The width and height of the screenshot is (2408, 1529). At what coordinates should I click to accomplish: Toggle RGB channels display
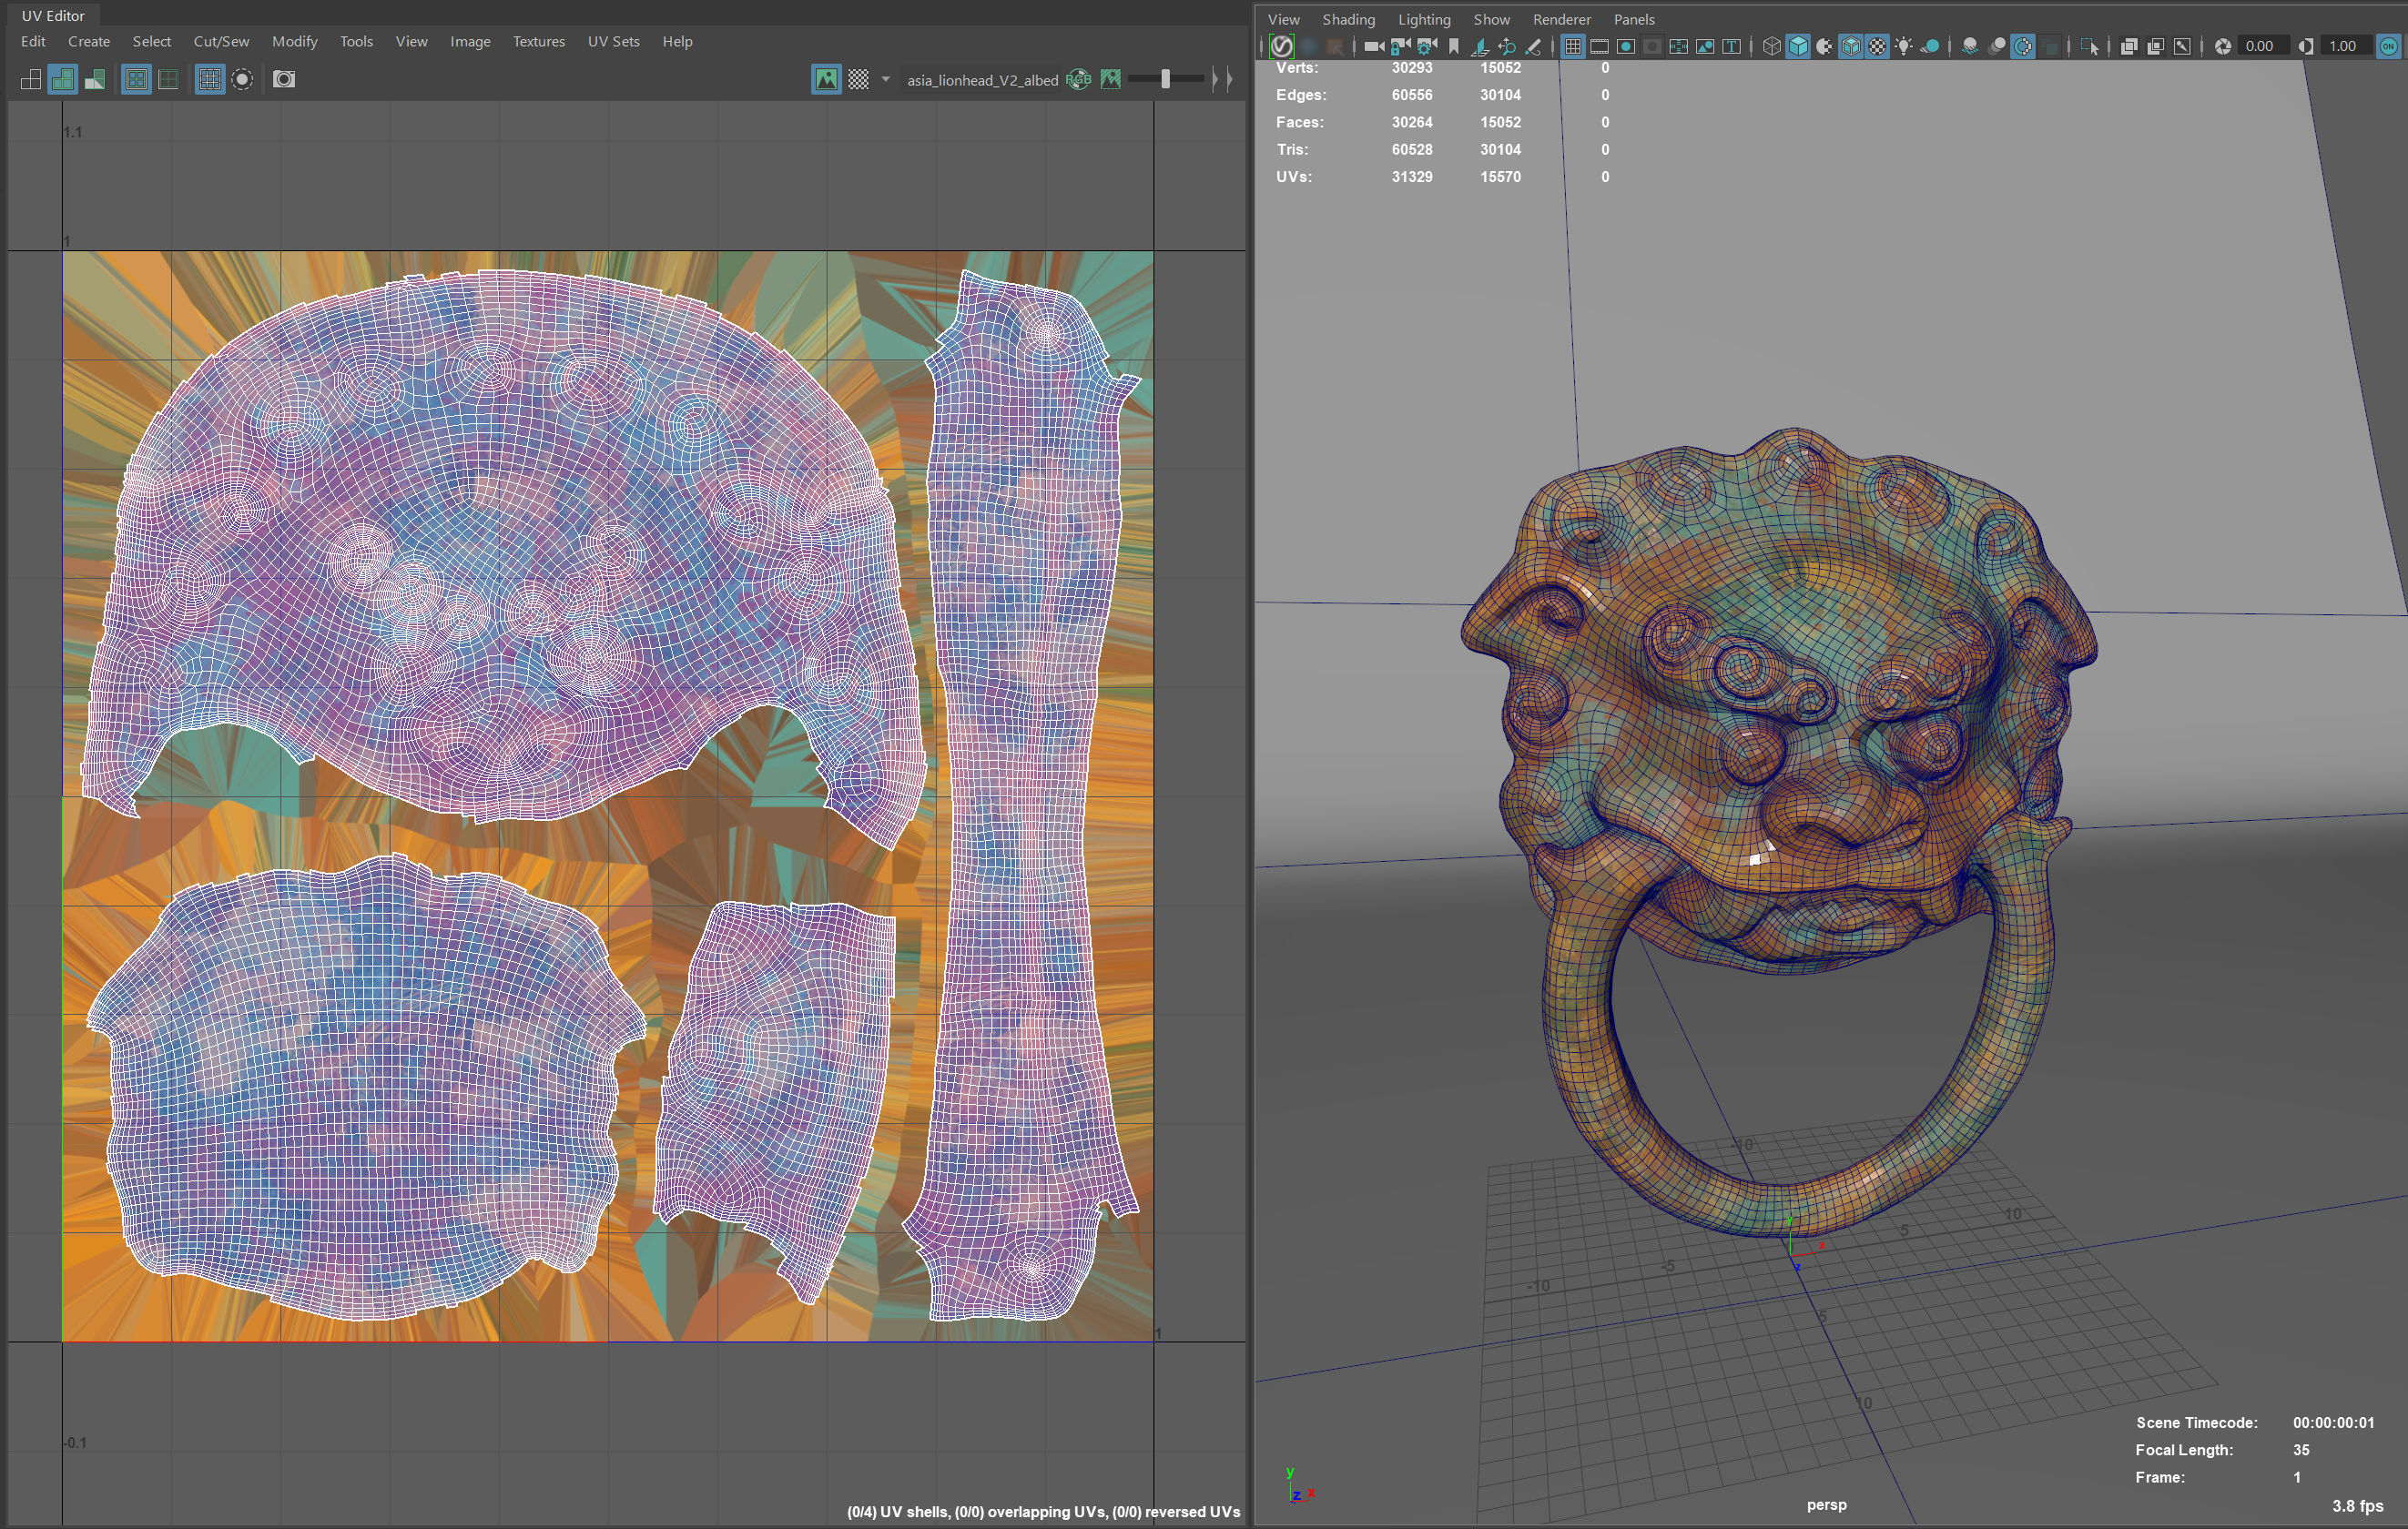click(x=1078, y=79)
